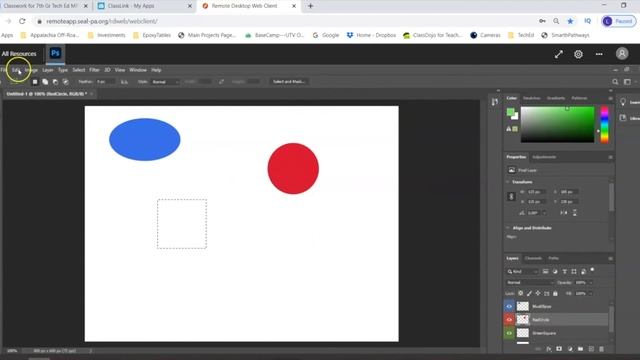Open the Photoshop app icon in resources bar
The height and width of the screenshot is (360, 640).
pyautogui.click(x=55, y=53)
